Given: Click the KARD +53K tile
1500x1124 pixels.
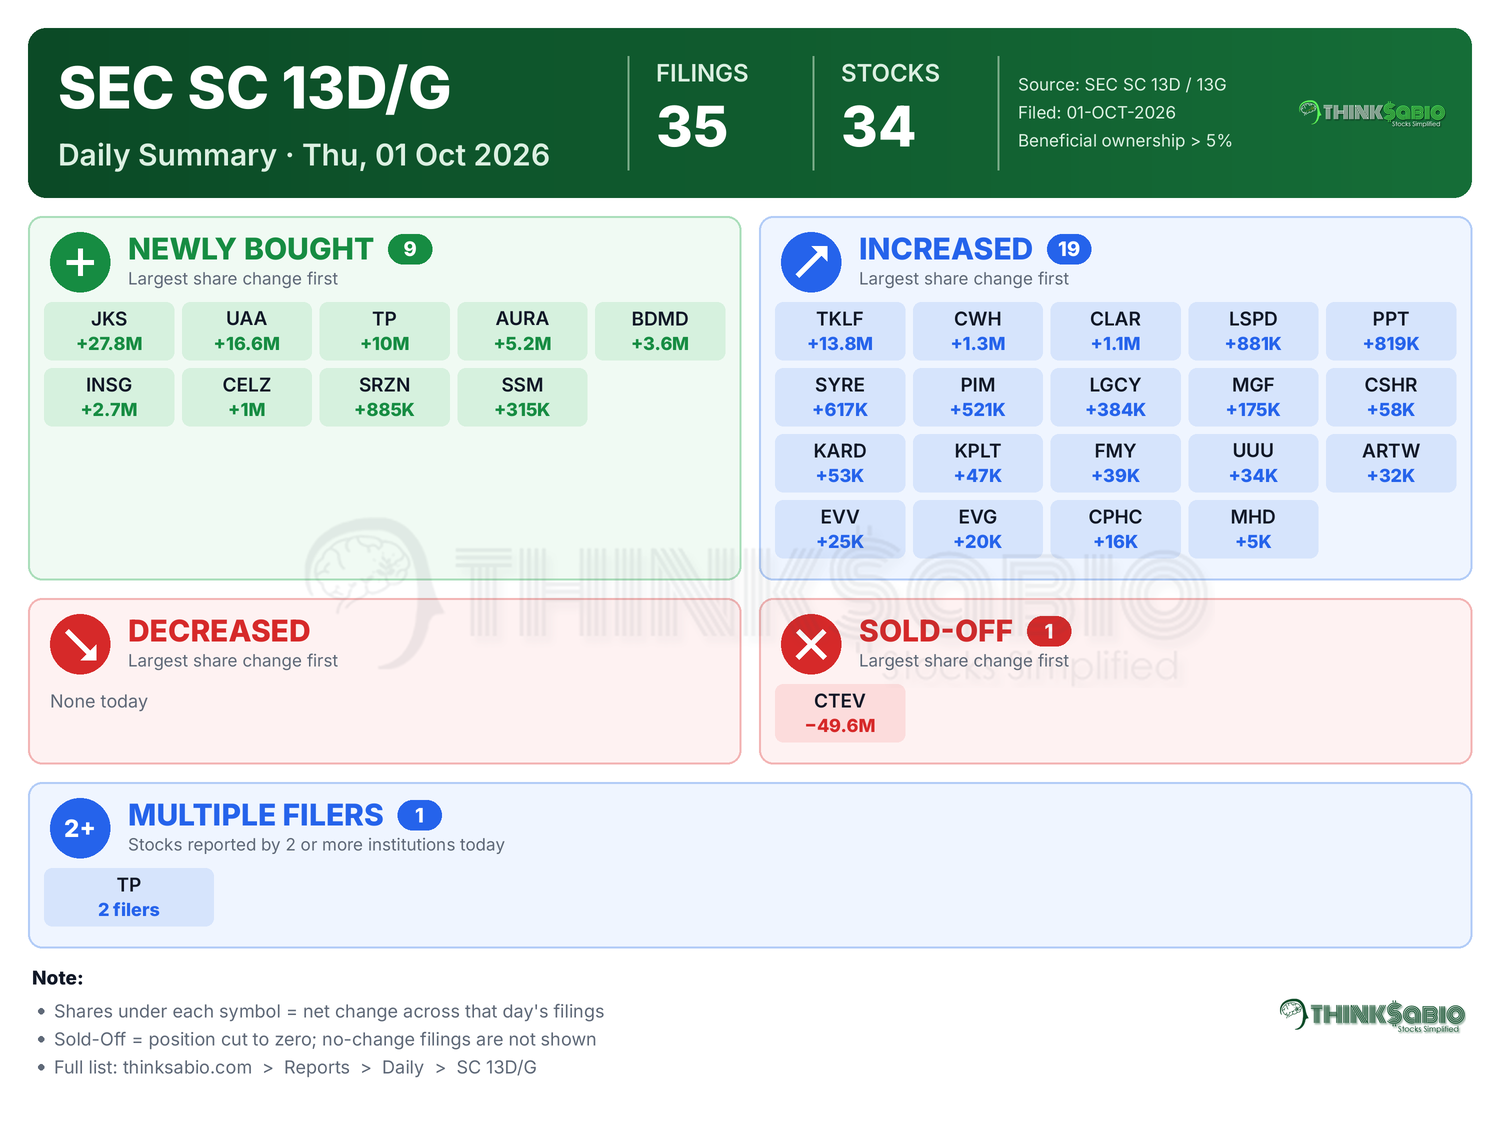Looking at the screenshot, I should [x=840, y=463].
